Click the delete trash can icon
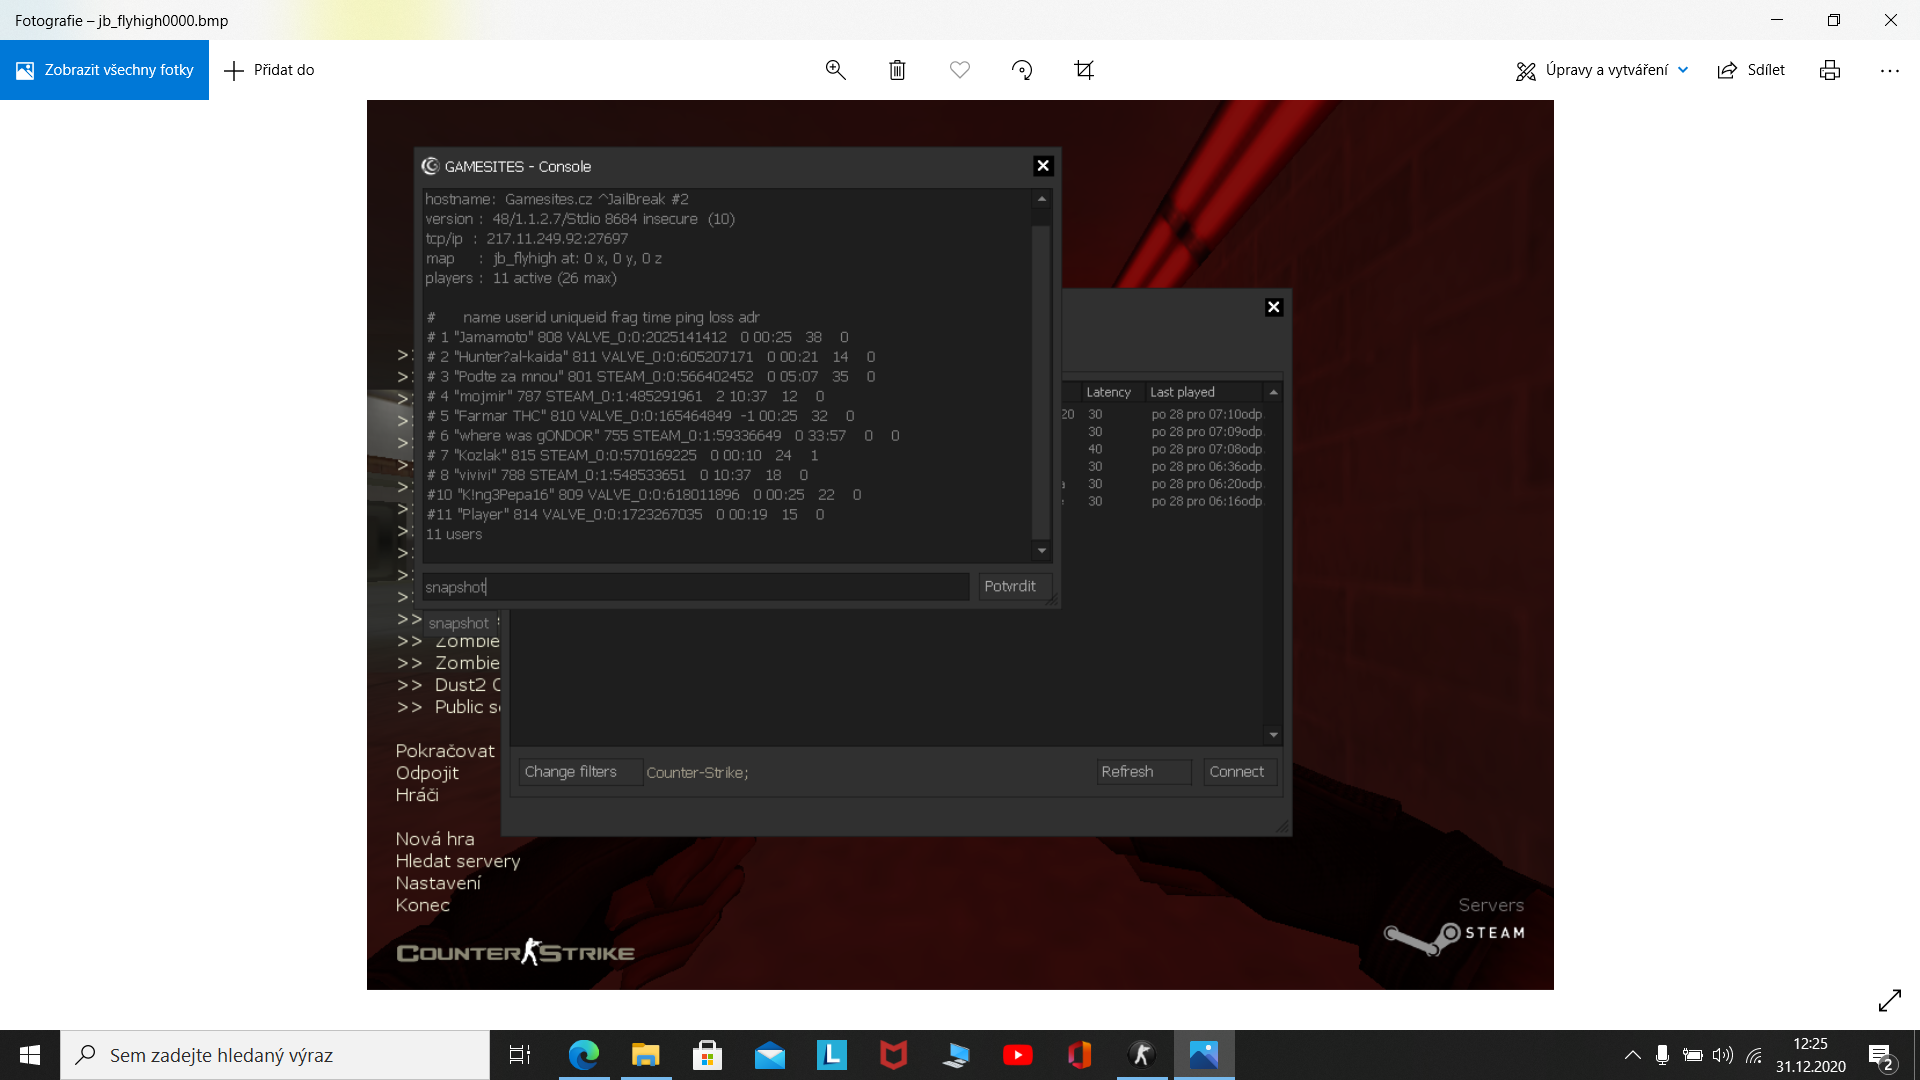Image resolution: width=1920 pixels, height=1080 pixels. tap(897, 70)
